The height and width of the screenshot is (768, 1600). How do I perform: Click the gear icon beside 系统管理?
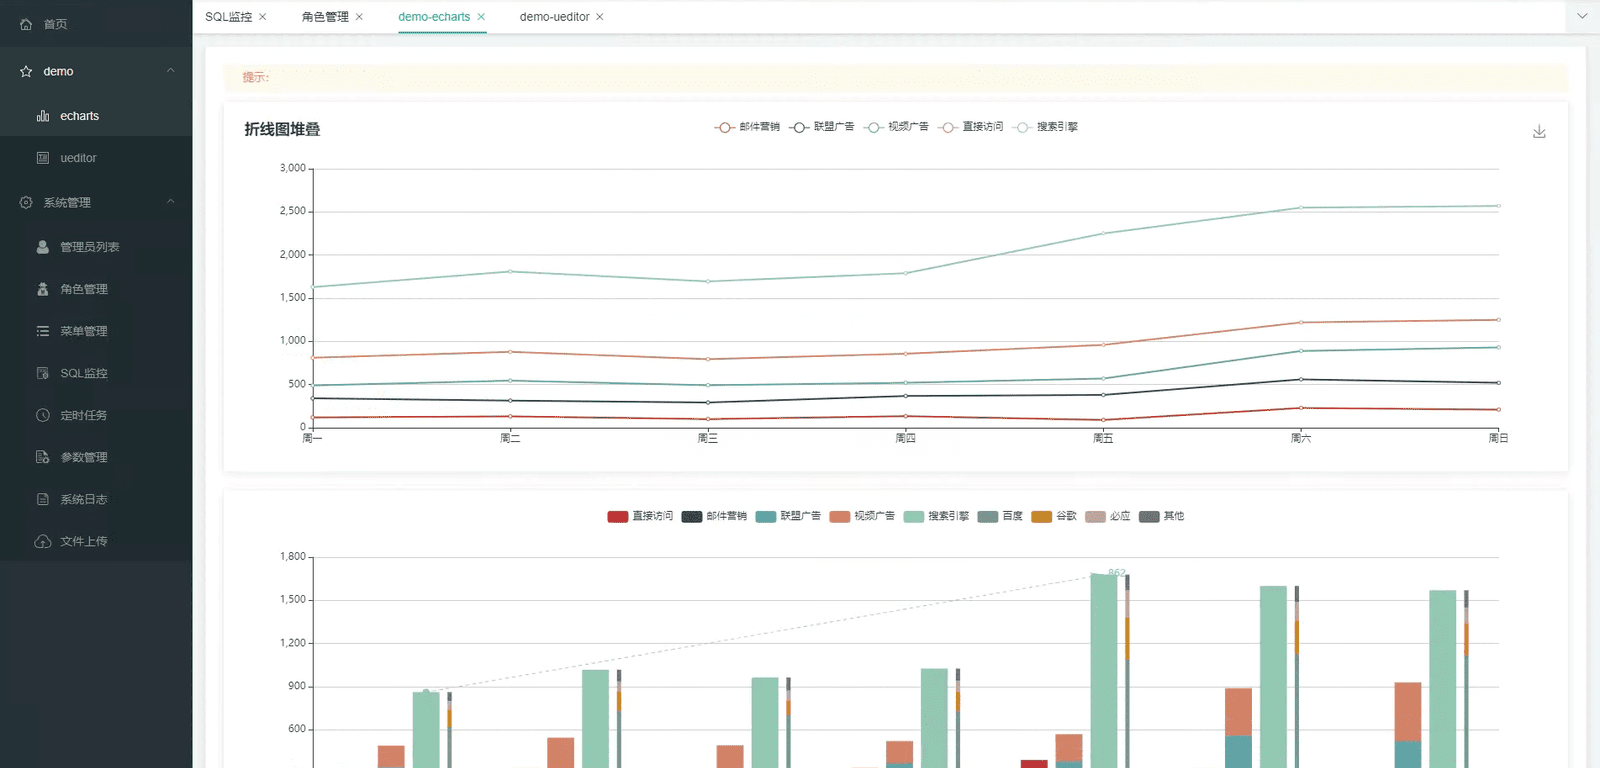pos(26,202)
